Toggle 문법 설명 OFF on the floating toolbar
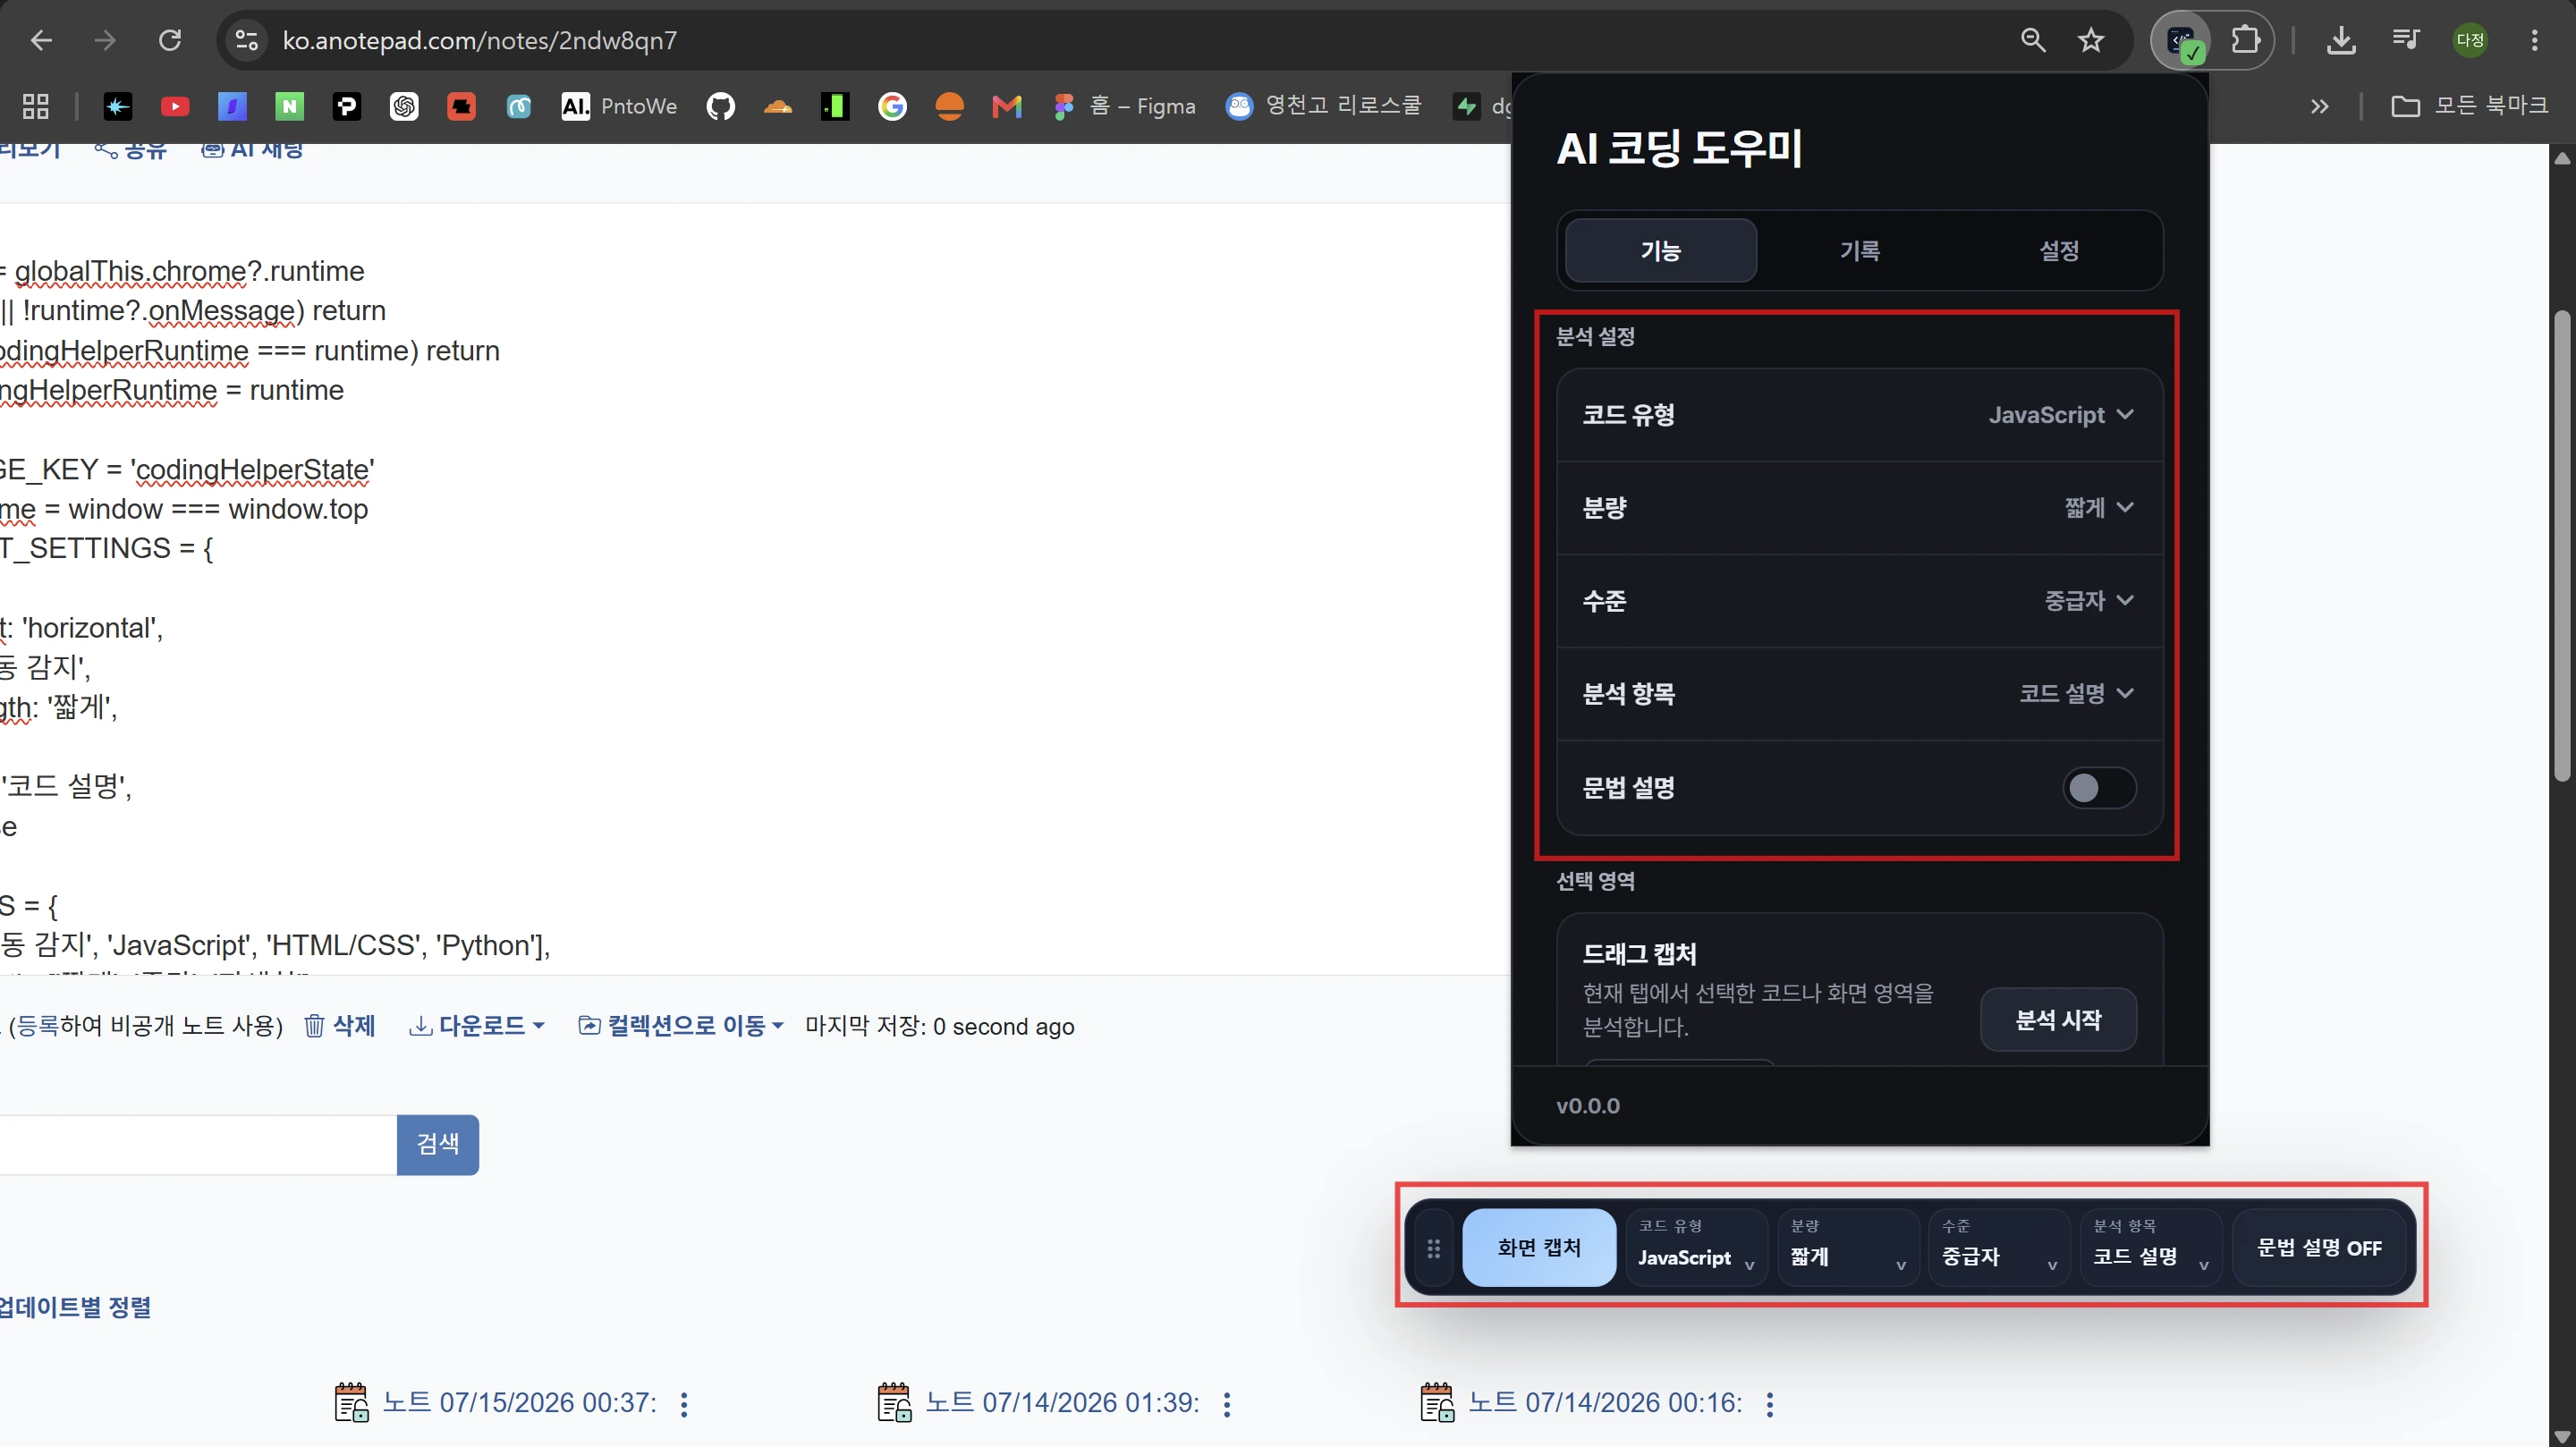Viewport: 2576px width, 1447px height. pyautogui.click(x=2319, y=1248)
